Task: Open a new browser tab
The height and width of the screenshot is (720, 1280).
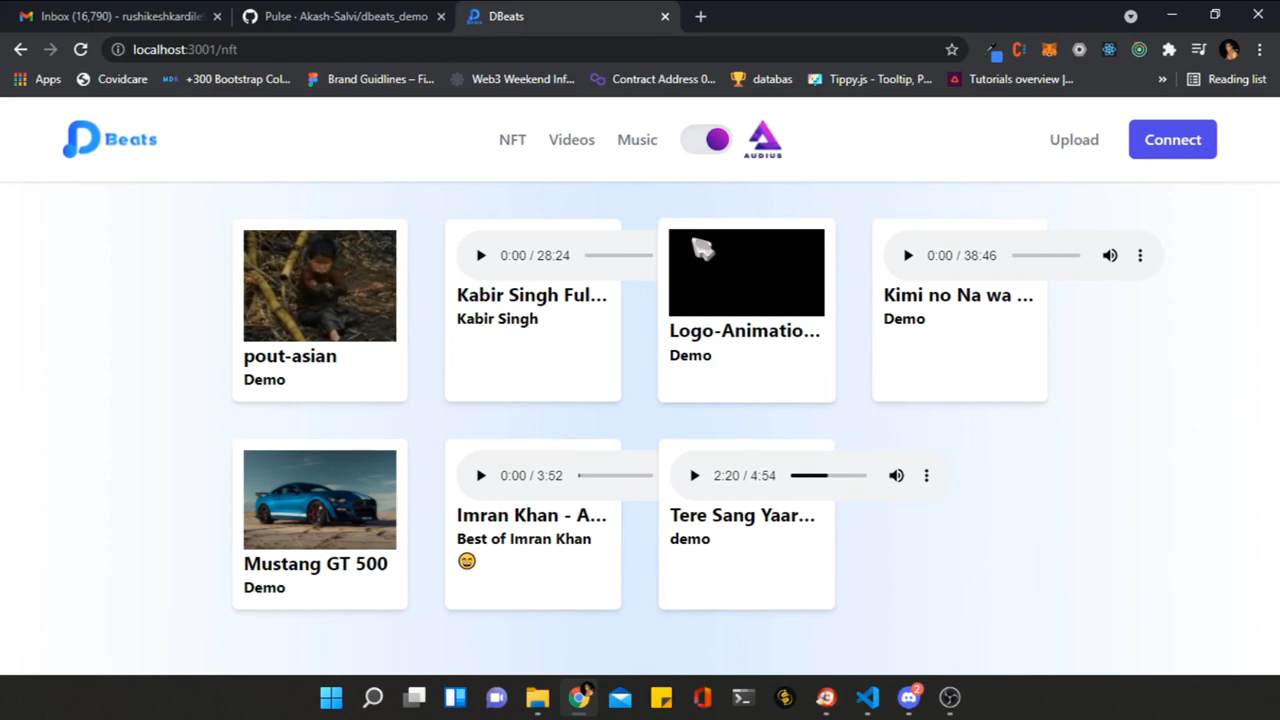Action: 700,17
